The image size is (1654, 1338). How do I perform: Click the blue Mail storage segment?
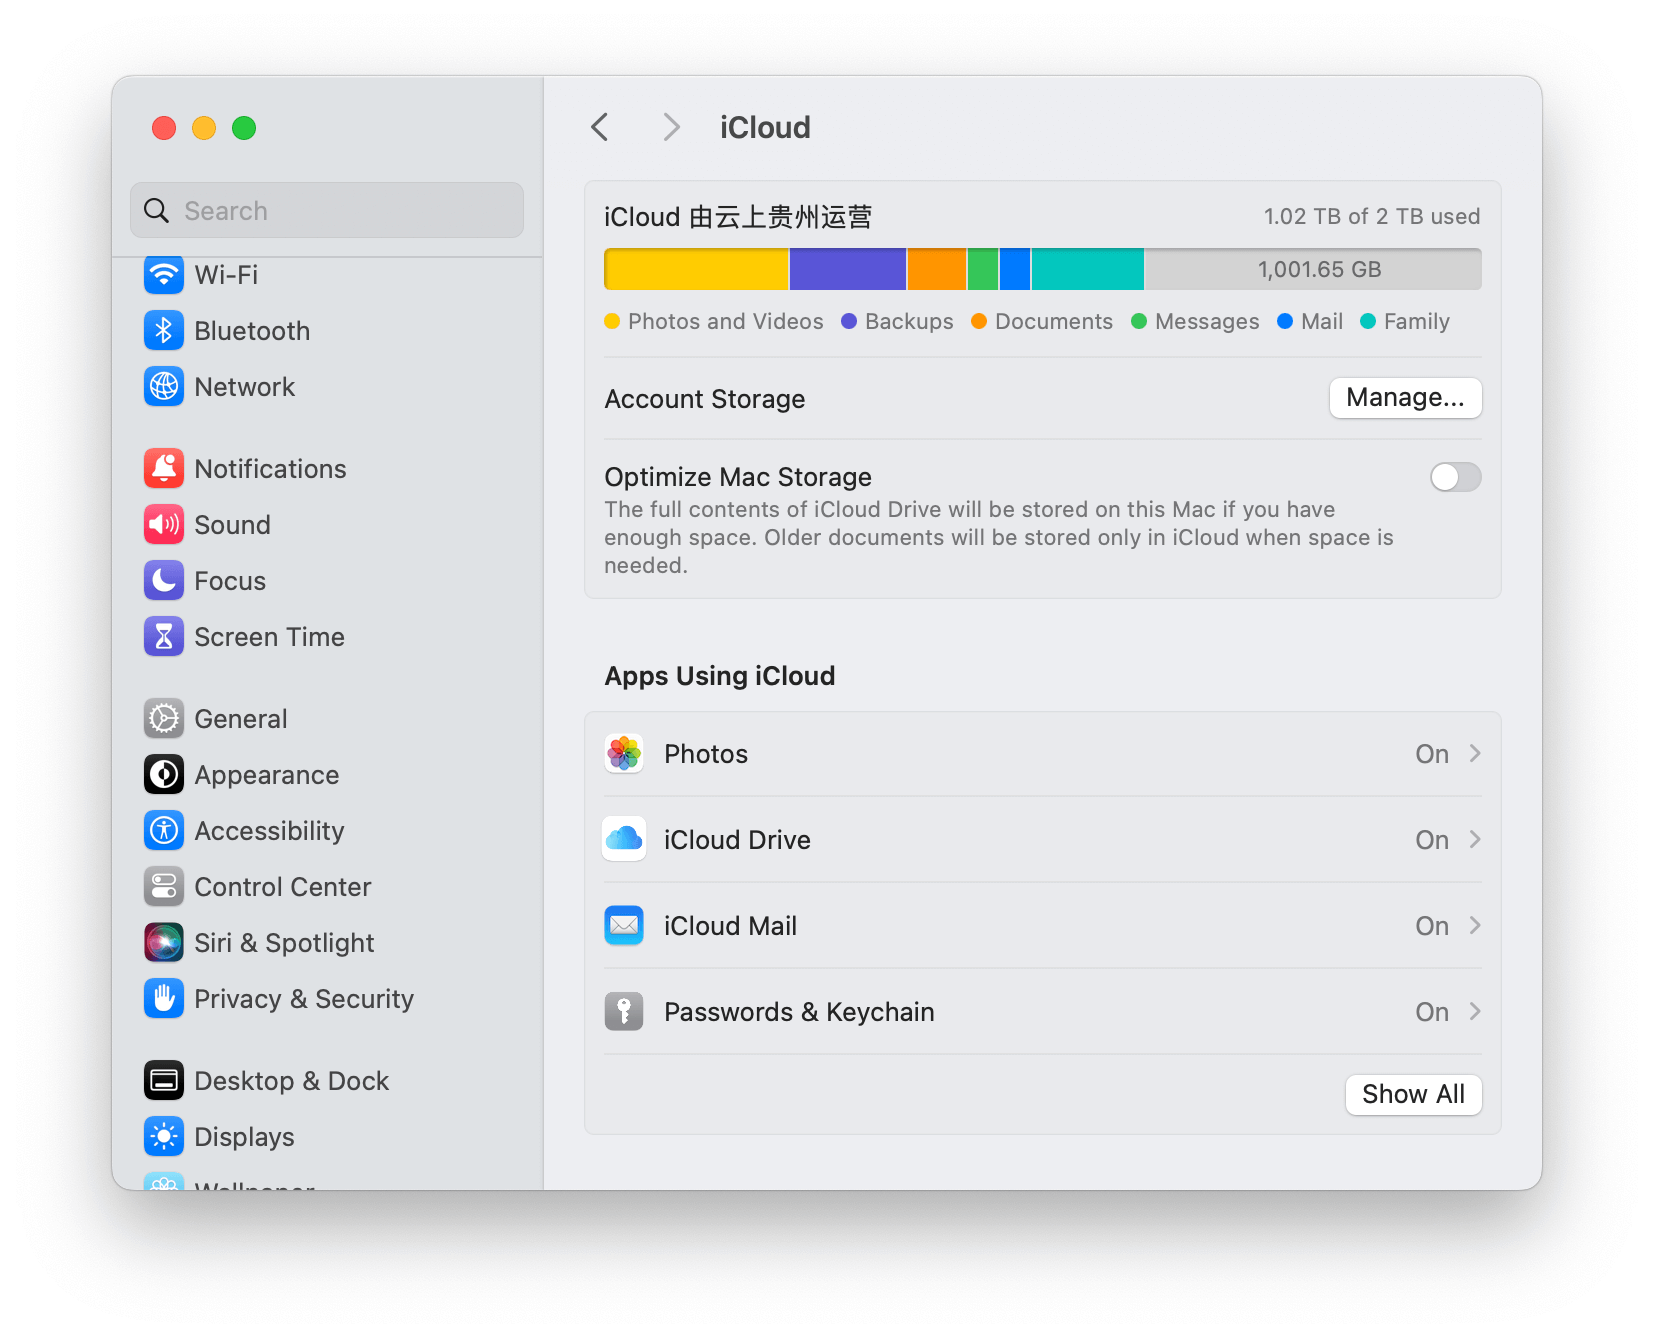[1015, 269]
